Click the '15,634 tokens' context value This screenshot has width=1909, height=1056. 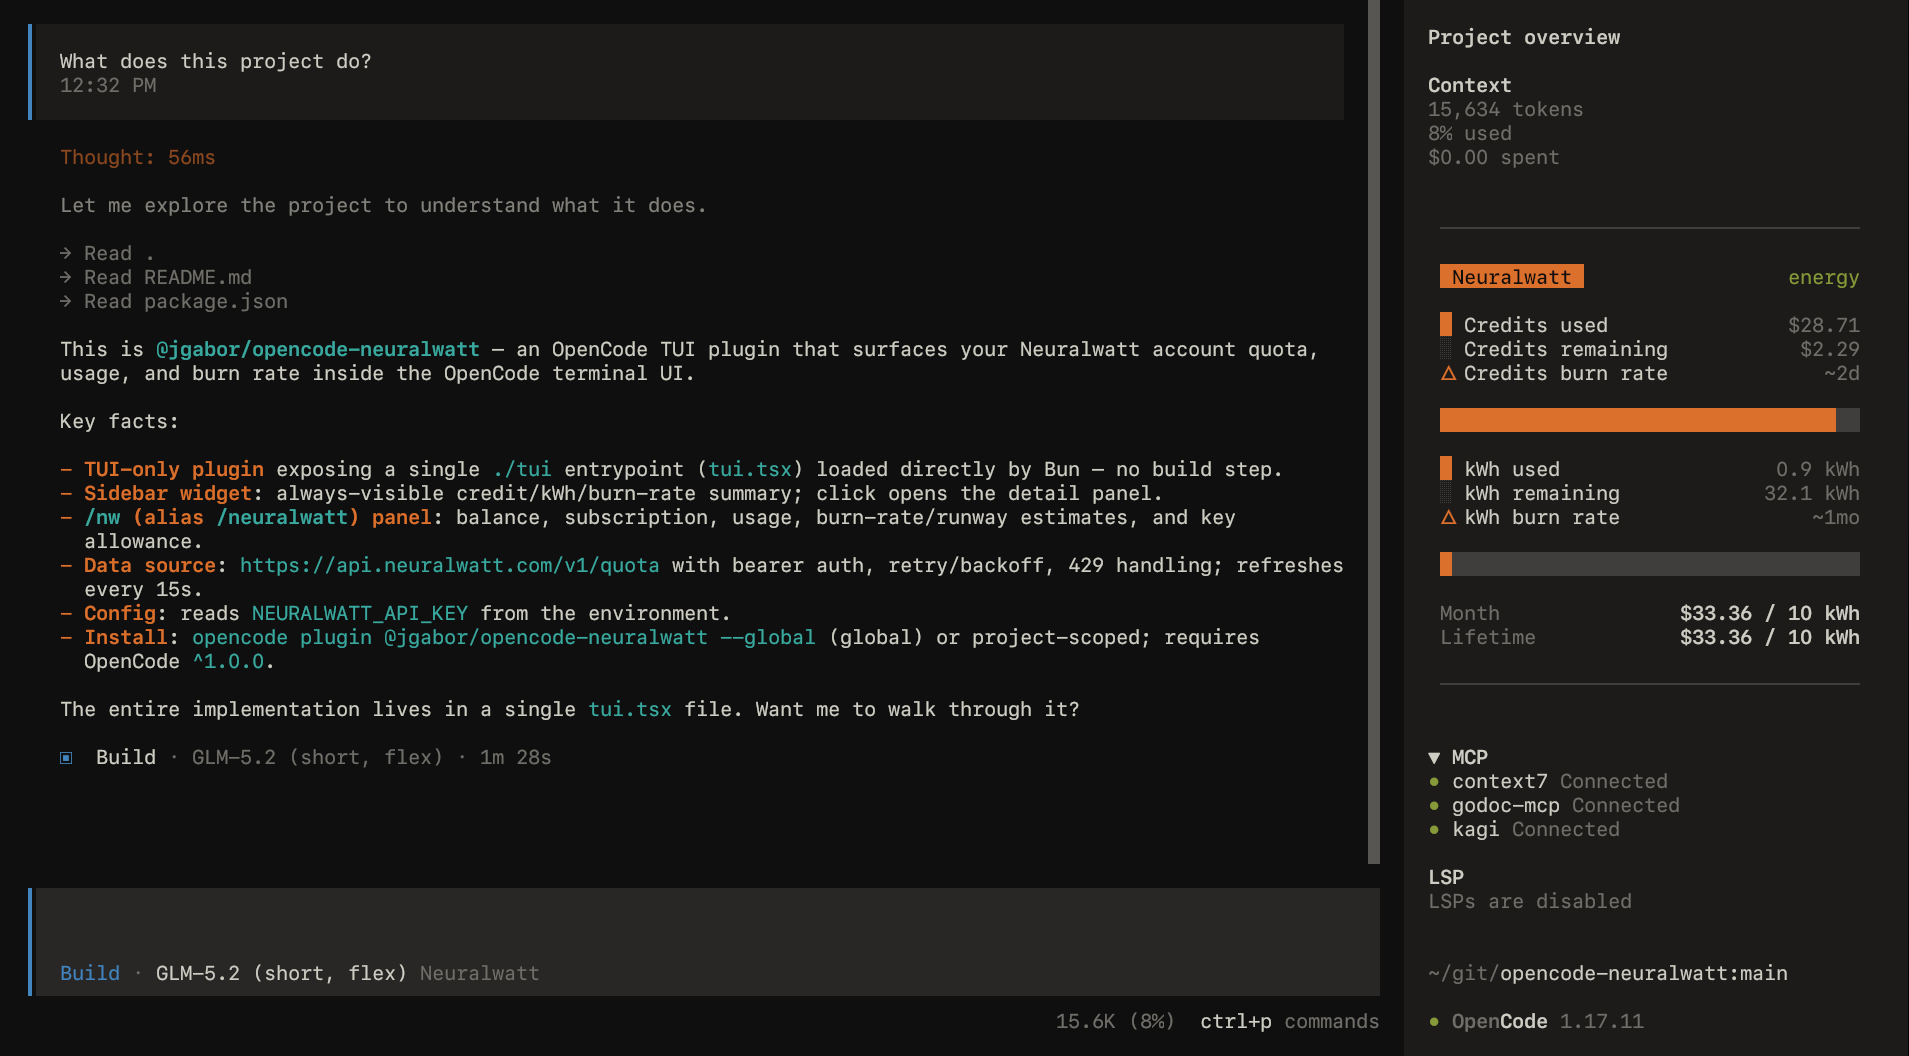[x=1505, y=109]
